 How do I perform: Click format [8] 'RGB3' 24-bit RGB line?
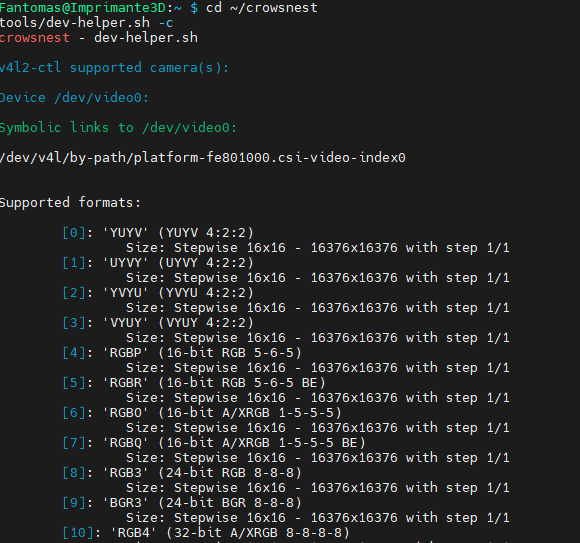(x=182, y=472)
